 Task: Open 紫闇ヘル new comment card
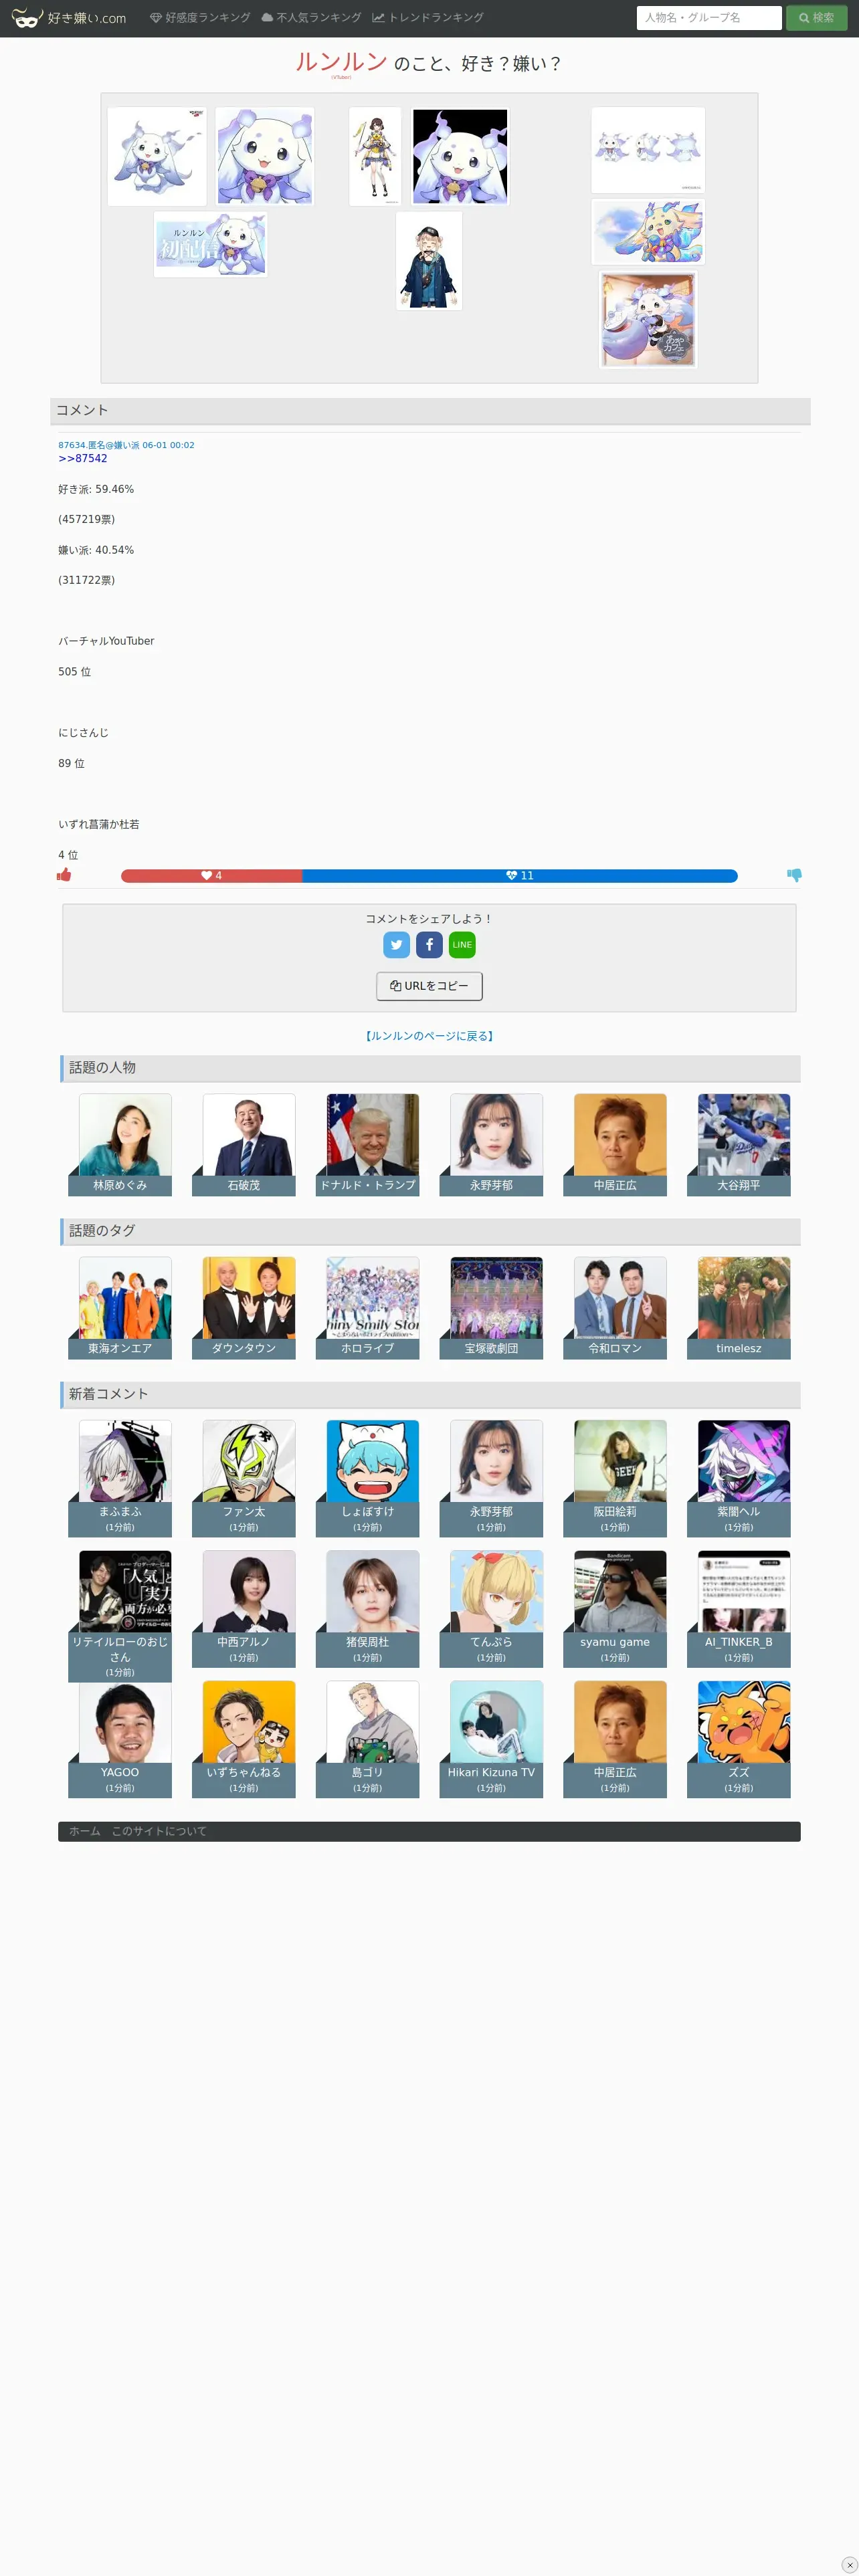(x=739, y=1478)
